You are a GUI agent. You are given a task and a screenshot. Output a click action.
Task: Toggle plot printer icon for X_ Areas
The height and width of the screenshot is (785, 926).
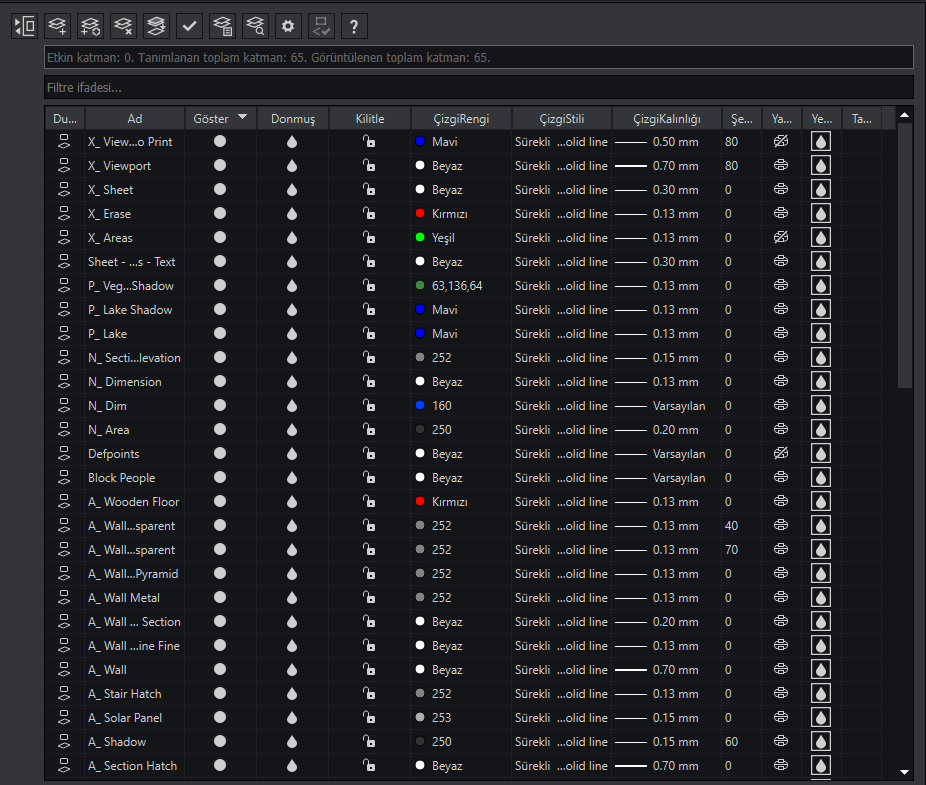tap(781, 238)
